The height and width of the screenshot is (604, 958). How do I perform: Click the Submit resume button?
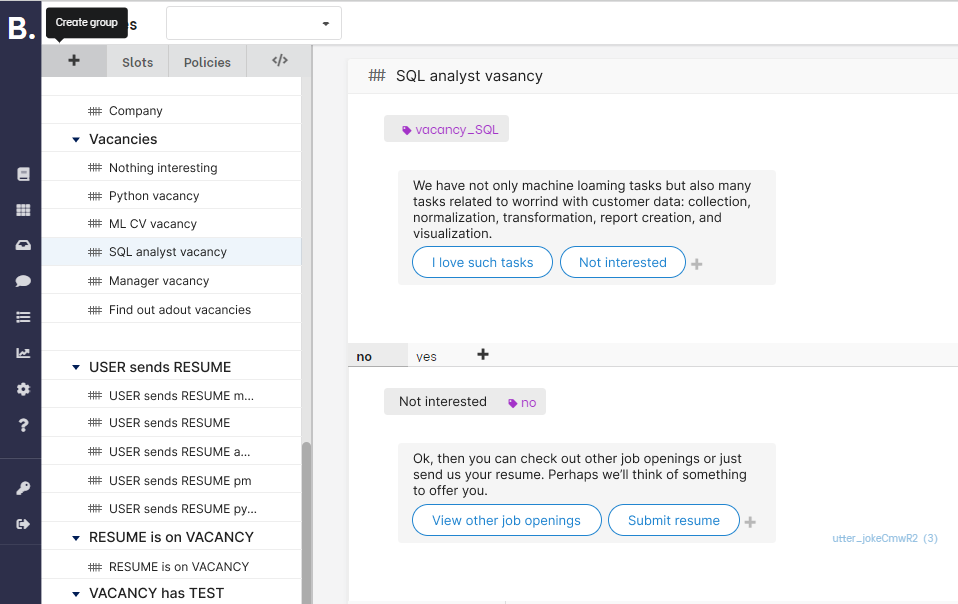[674, 520]
